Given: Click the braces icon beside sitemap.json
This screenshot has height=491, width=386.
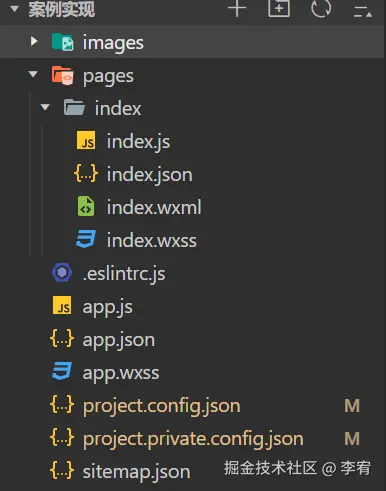Looking at the screenshot, I should click(x=62, y=470).
